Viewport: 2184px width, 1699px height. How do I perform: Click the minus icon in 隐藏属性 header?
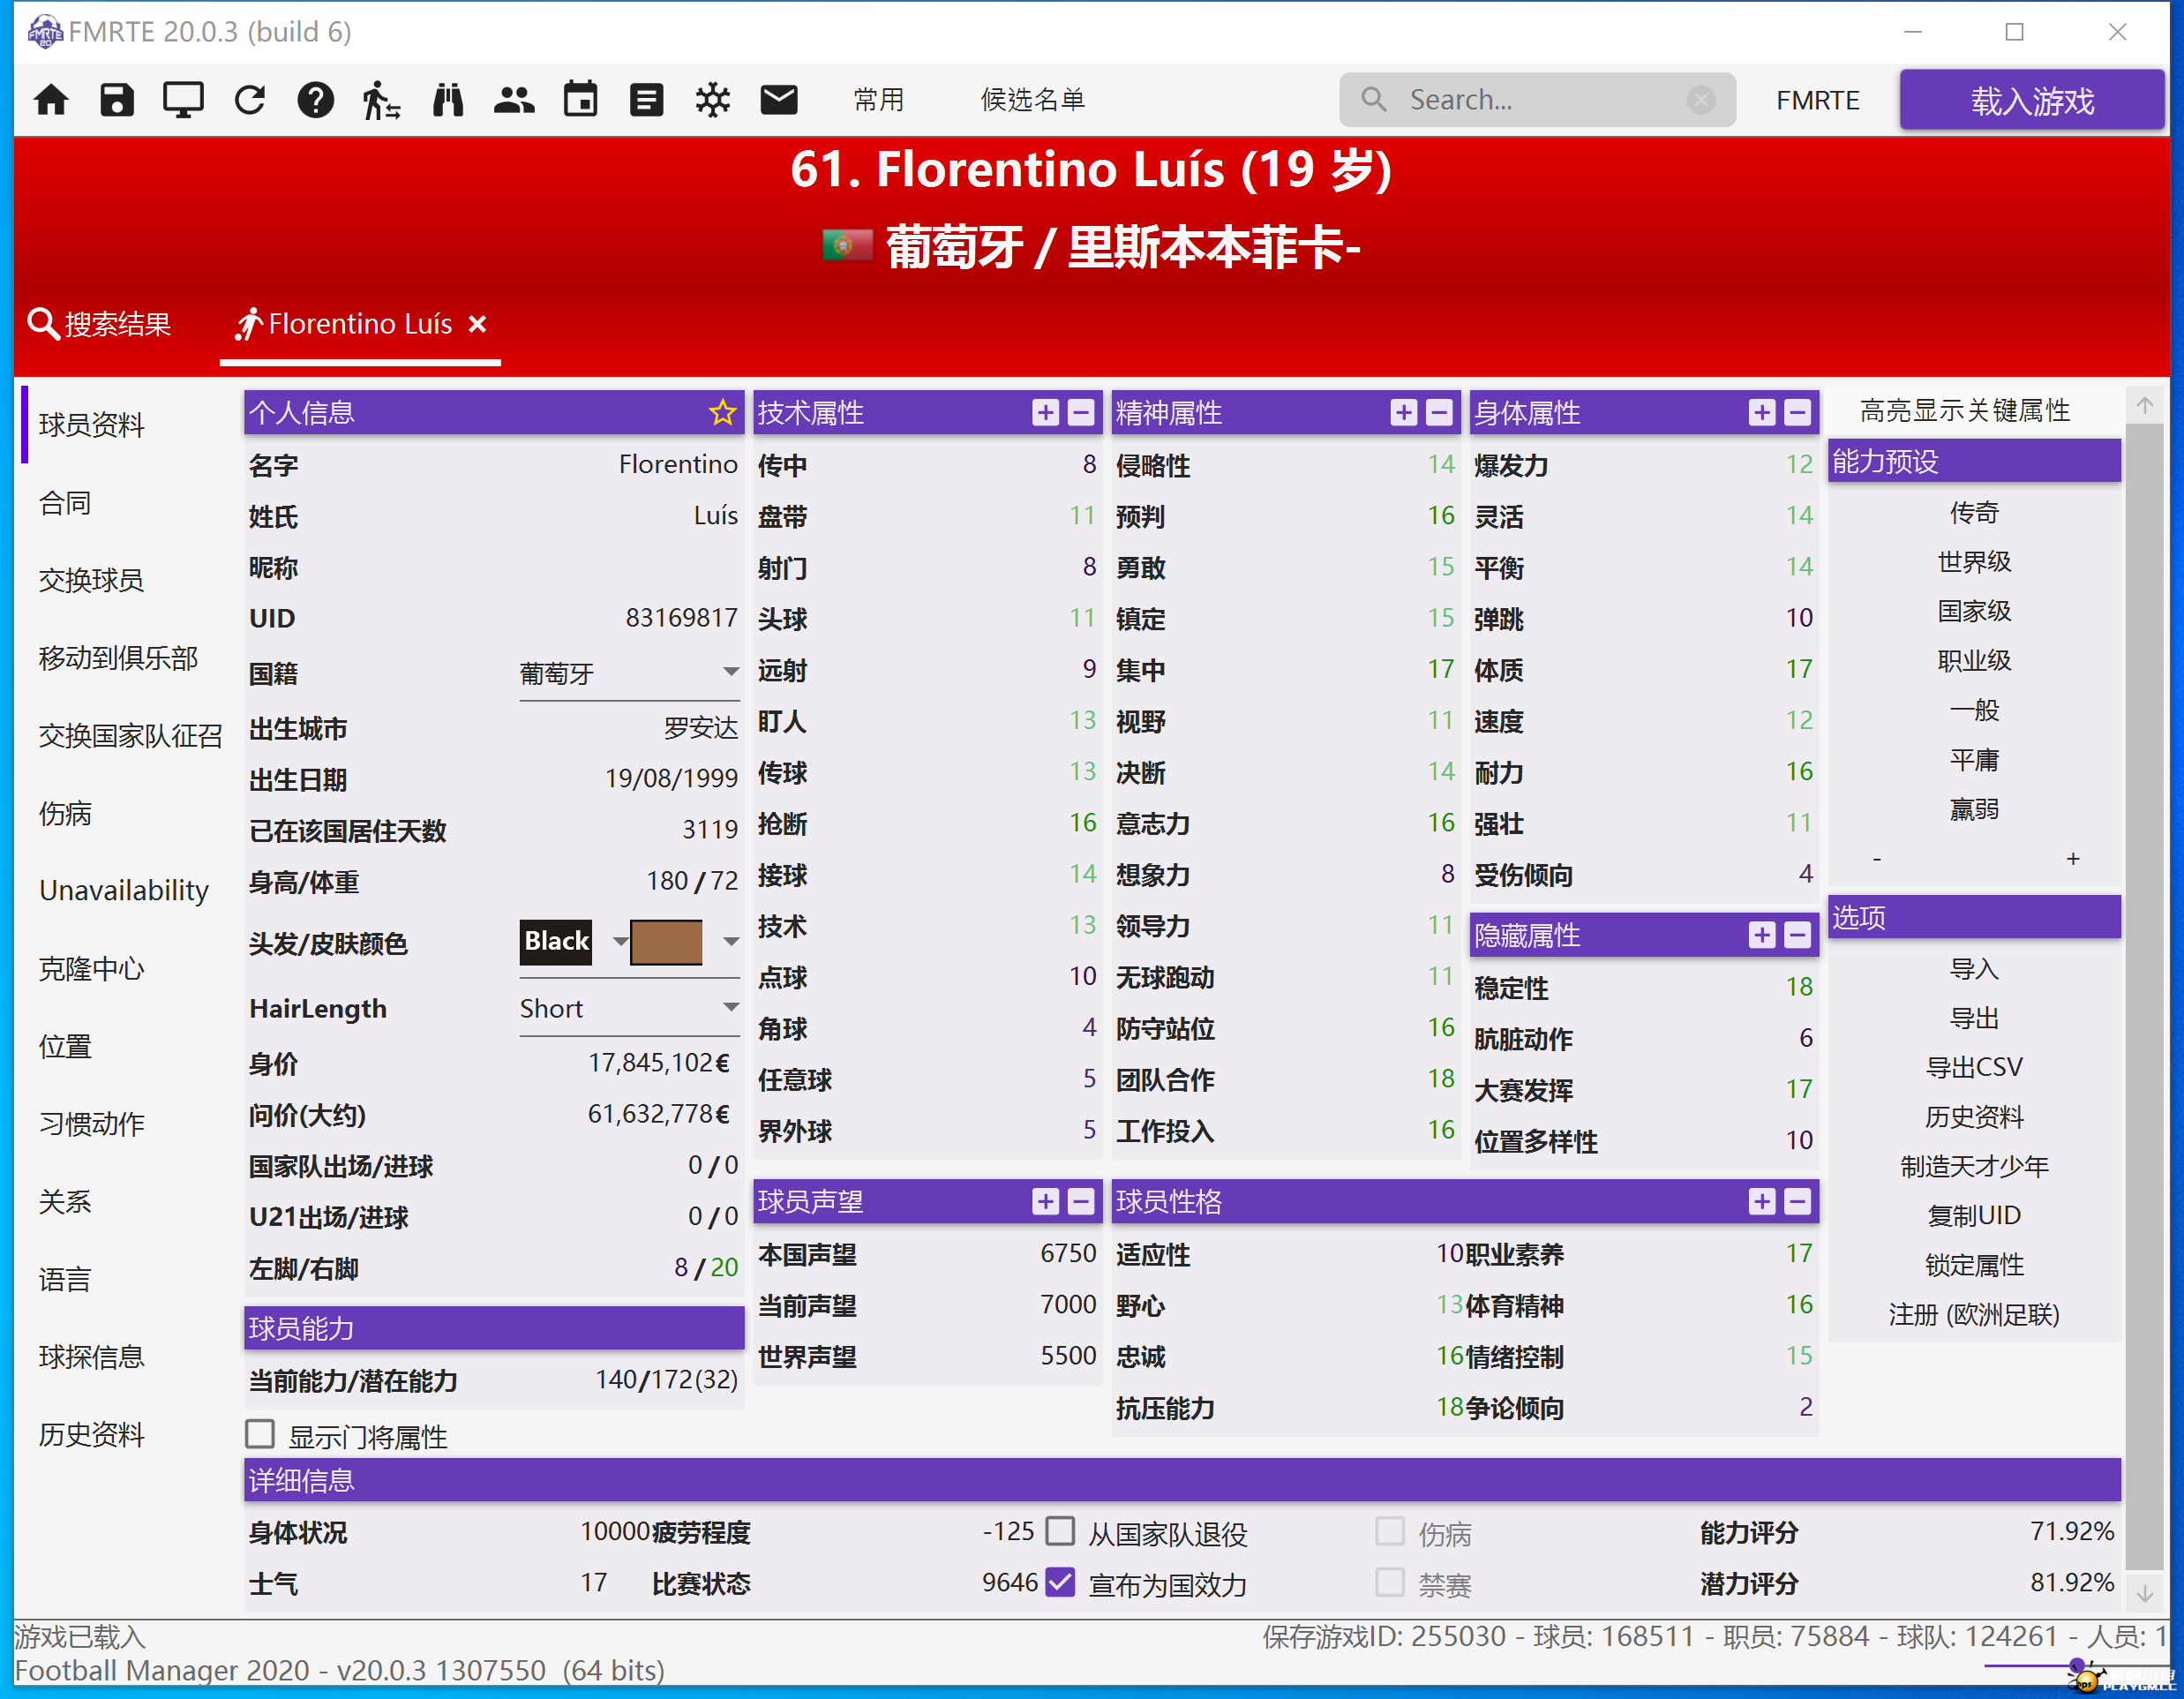(x=1797, y=935)
